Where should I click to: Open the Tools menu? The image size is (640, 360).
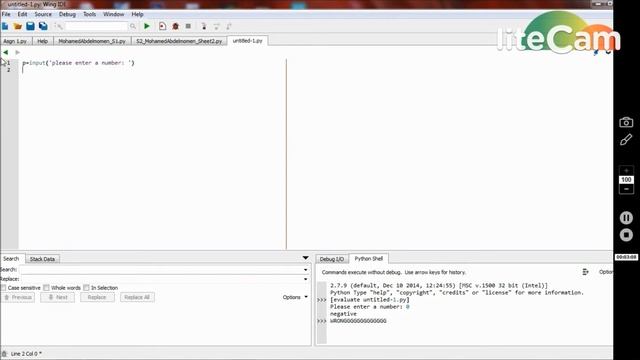[89, 14]
